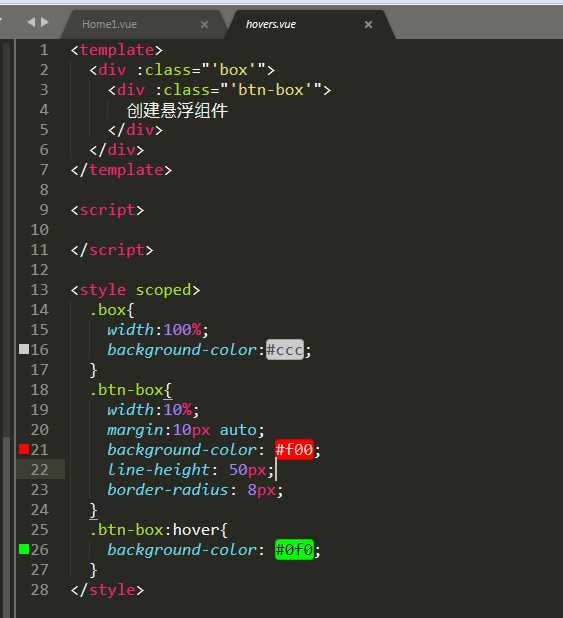This screenshot has height=618, width=563.
Task: Click the opening template tag on line 1
Action: [x=116, y=50]
